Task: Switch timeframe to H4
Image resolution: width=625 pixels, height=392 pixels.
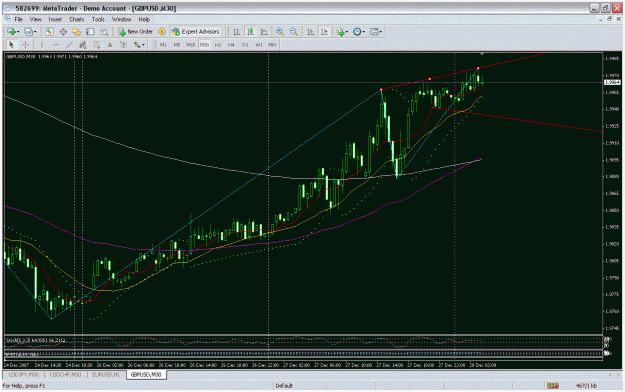Action: pyautogui.click(x=231, y=45)
